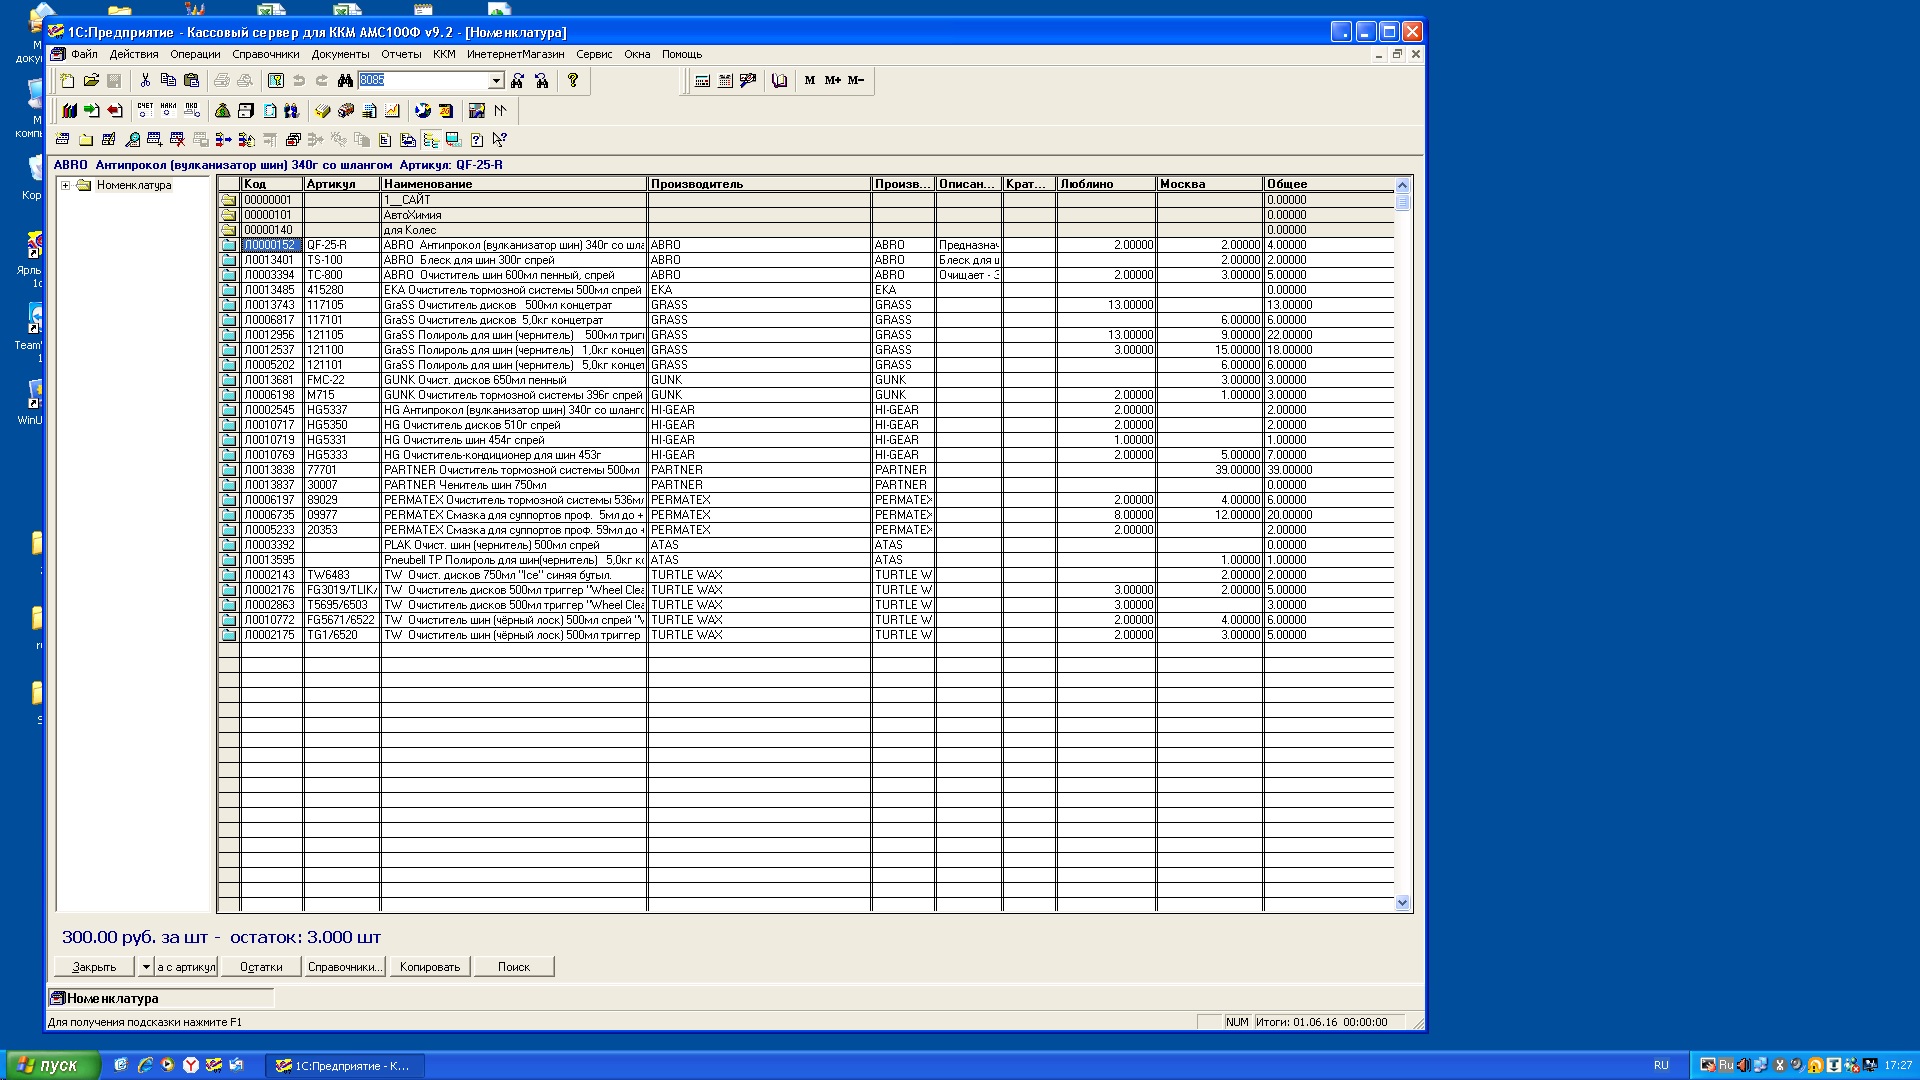Click the НАКЛ waybill icon
This screenshot has width=1920, height=1080.
tap(168, 110)
